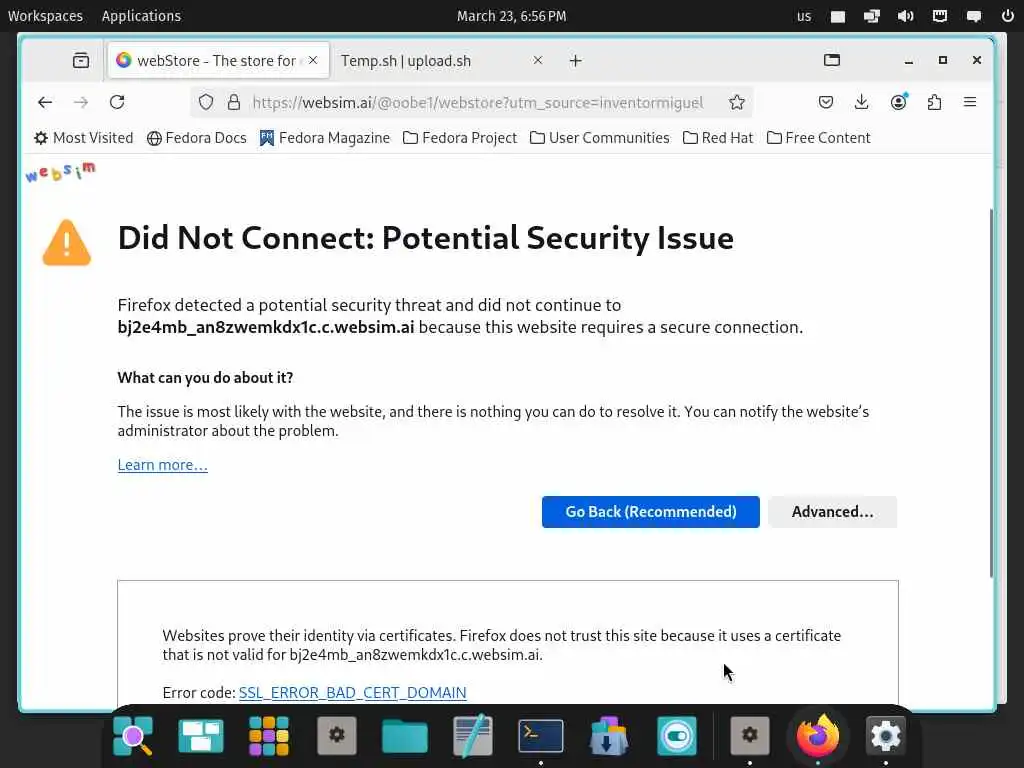This screenshot has height=768, width=1024.
Task: Launch the terminal from the dock
Action: coord(540,737)
